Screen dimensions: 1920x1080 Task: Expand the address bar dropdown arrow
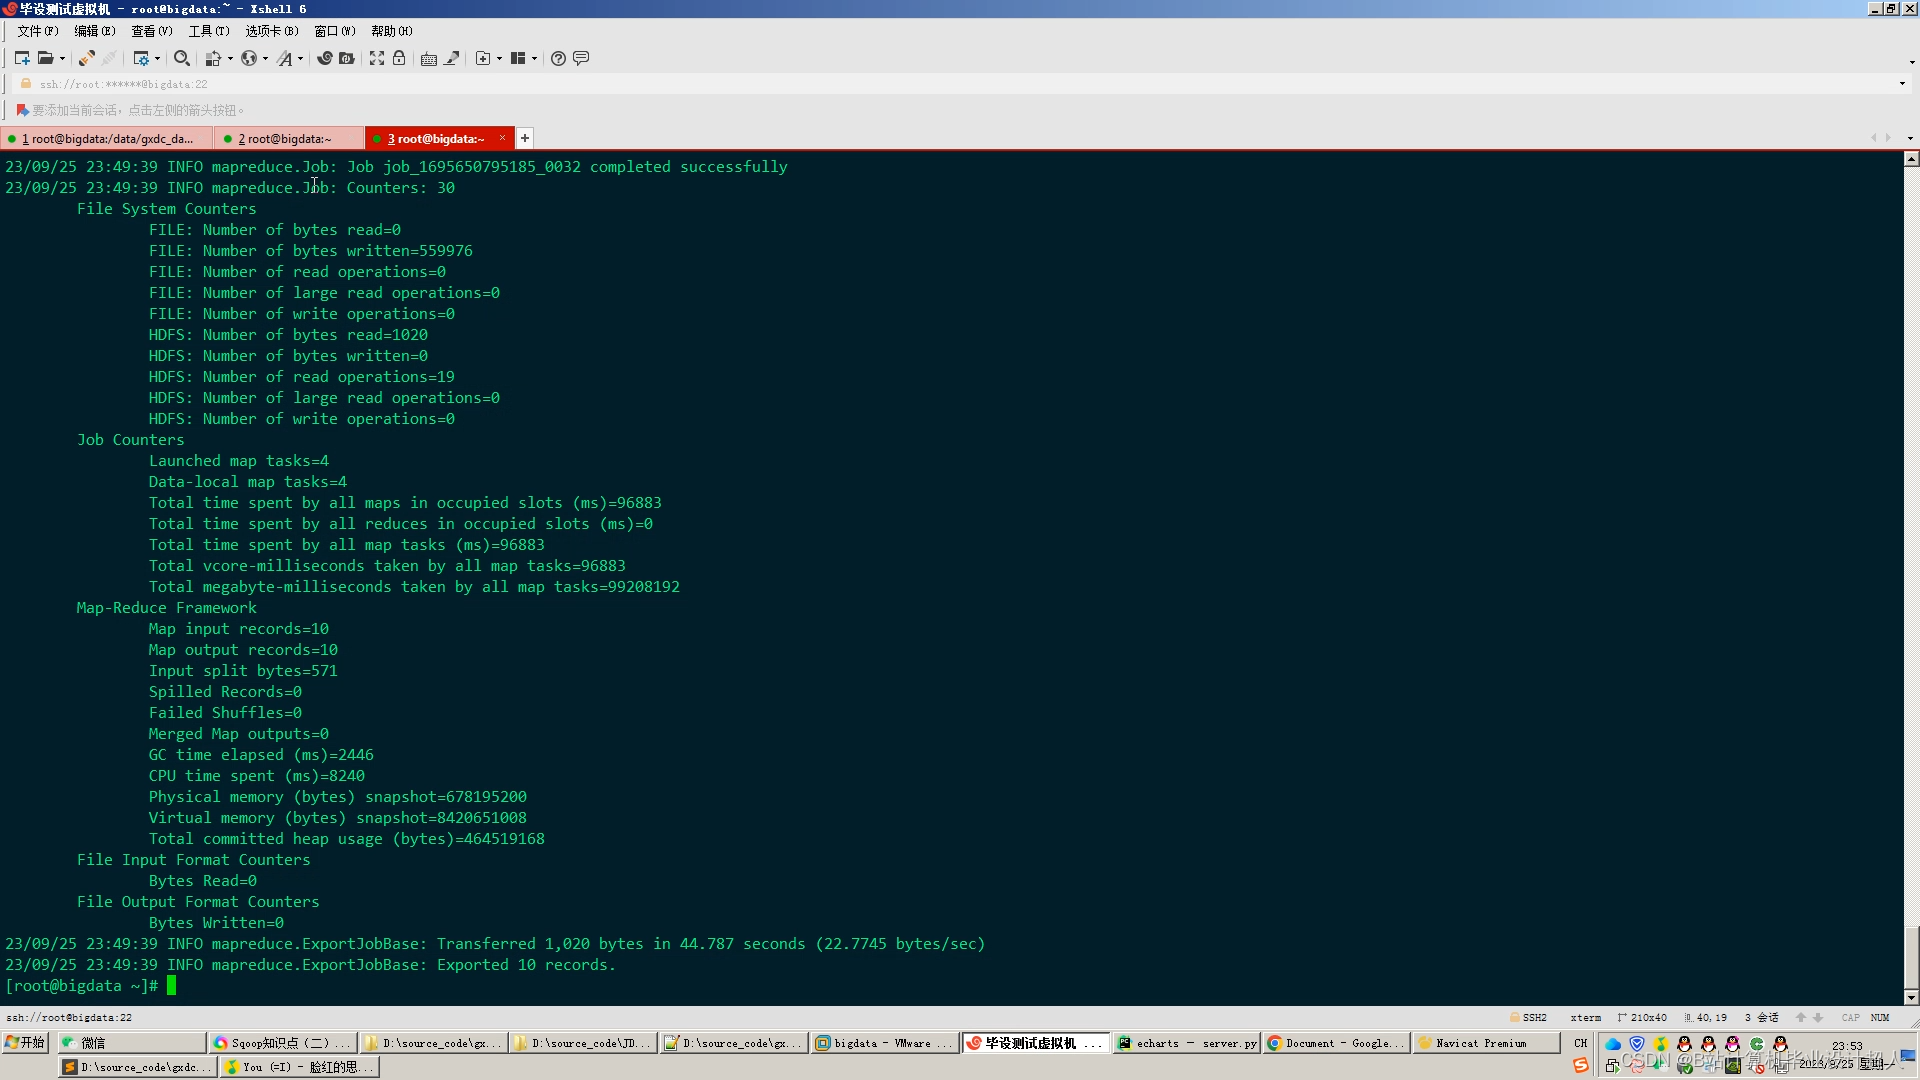(1901, 84)
